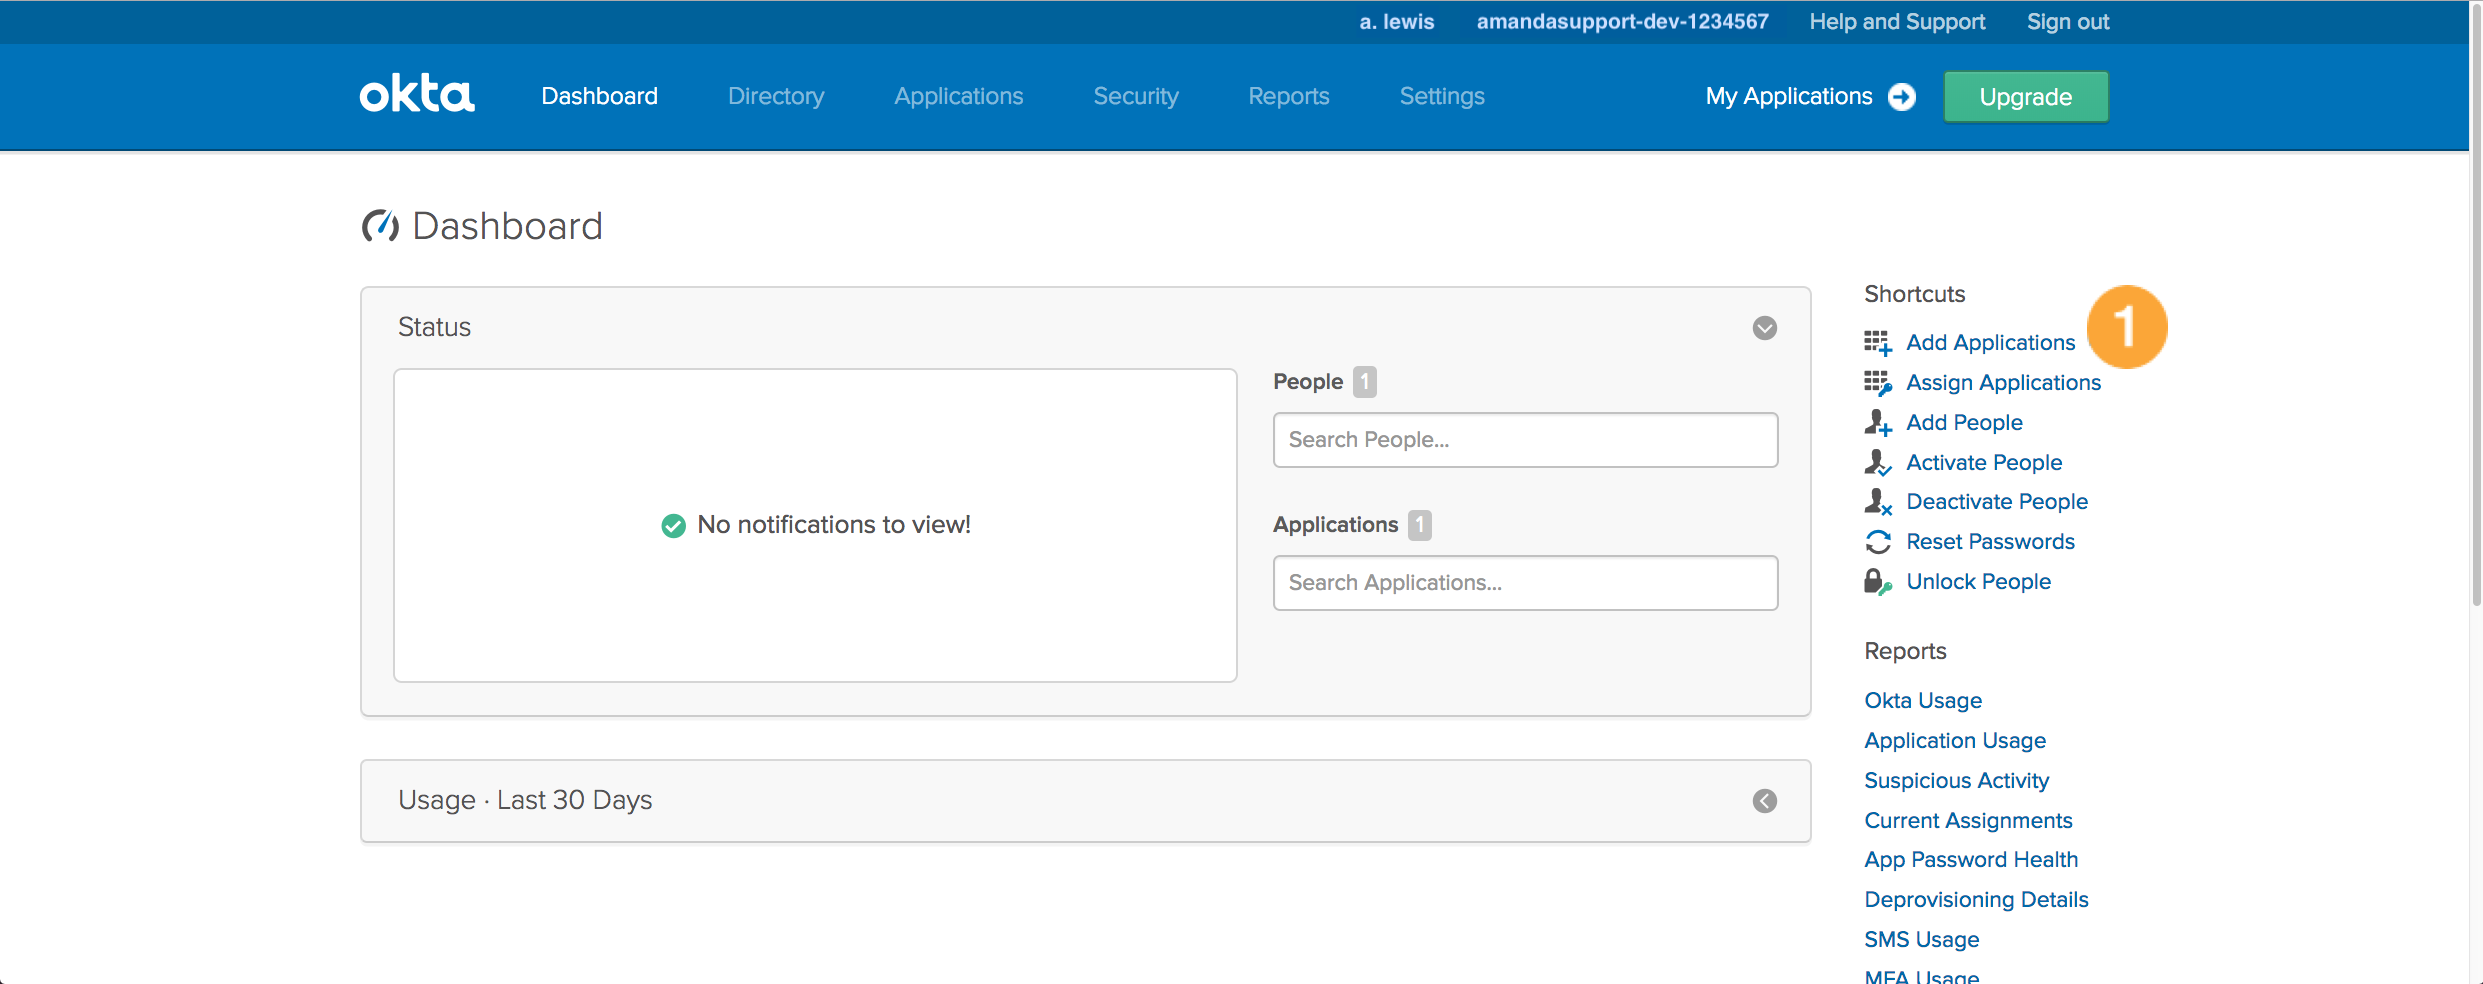2483x984 pixels.
Task: Open the Applications menu
Action: (958, 96)
